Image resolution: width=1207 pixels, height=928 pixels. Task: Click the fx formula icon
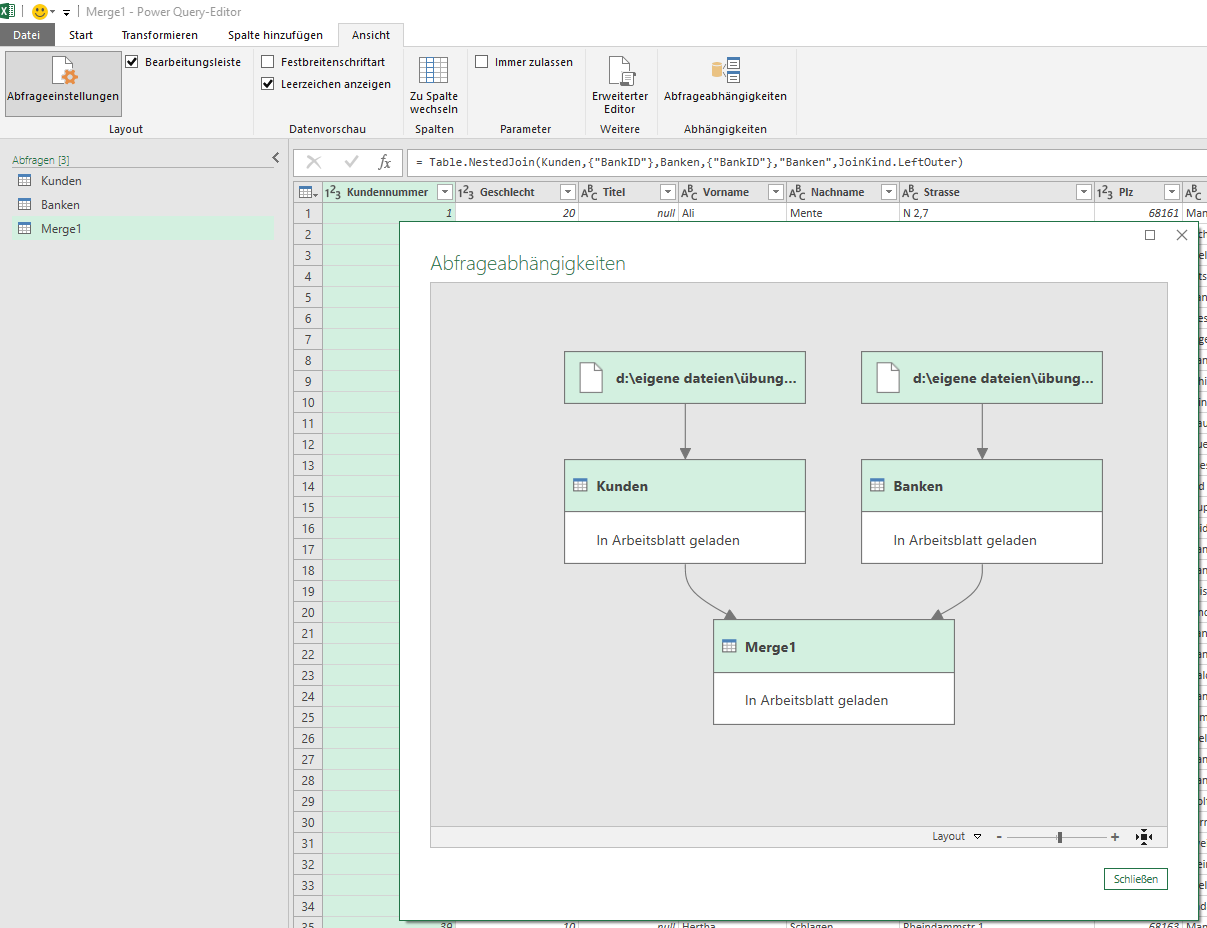[384, 163]
